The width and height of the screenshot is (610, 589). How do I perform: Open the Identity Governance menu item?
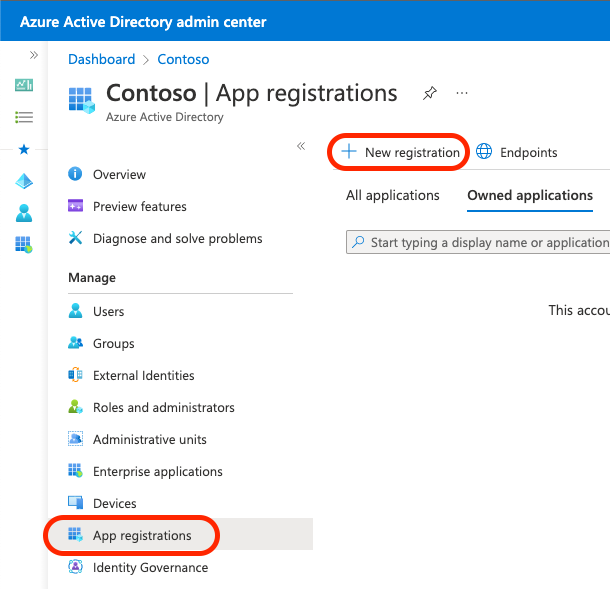150,567
